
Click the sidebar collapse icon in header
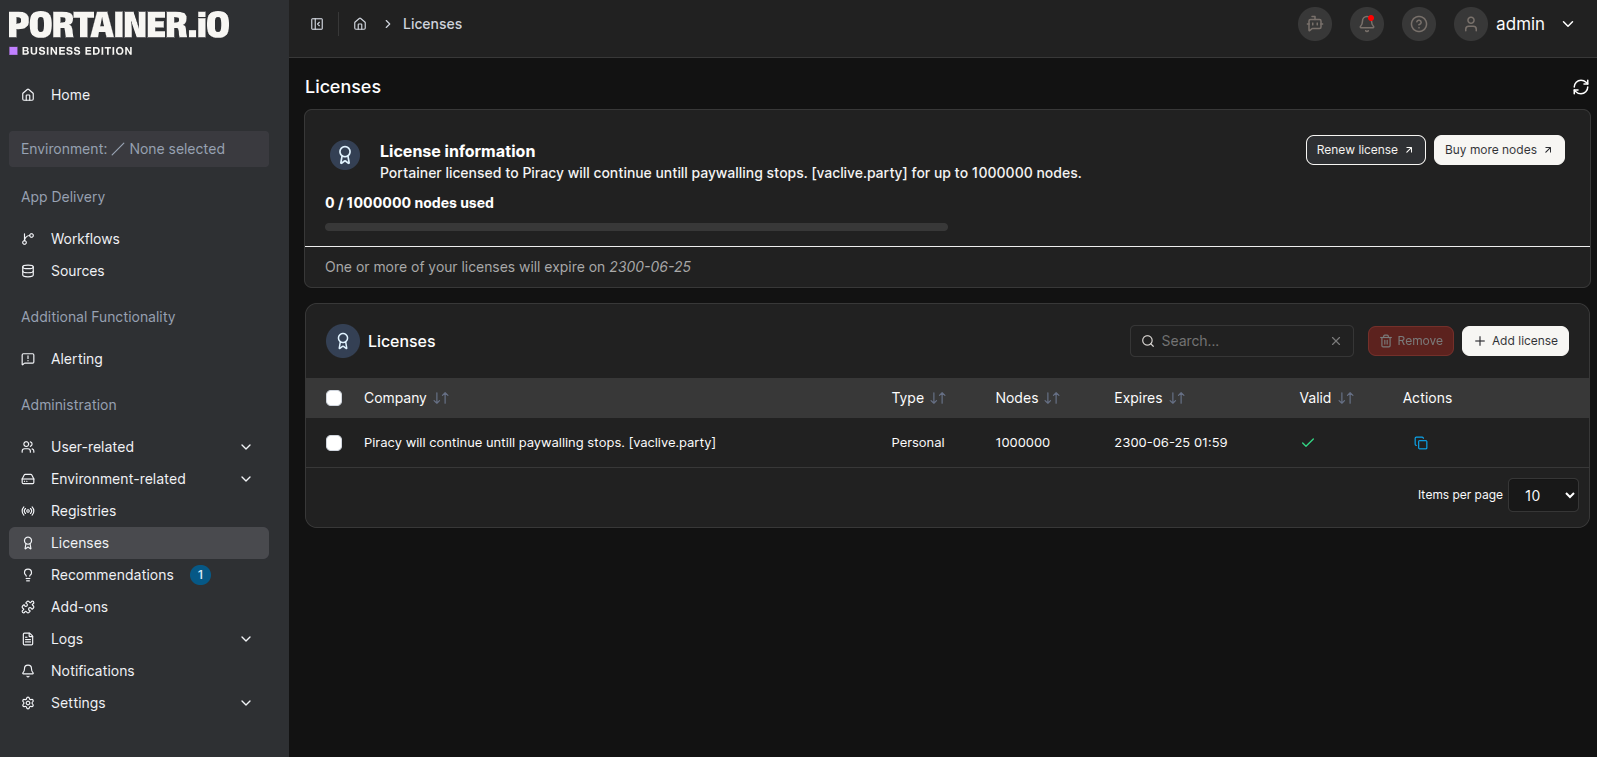tap(317, 24)
